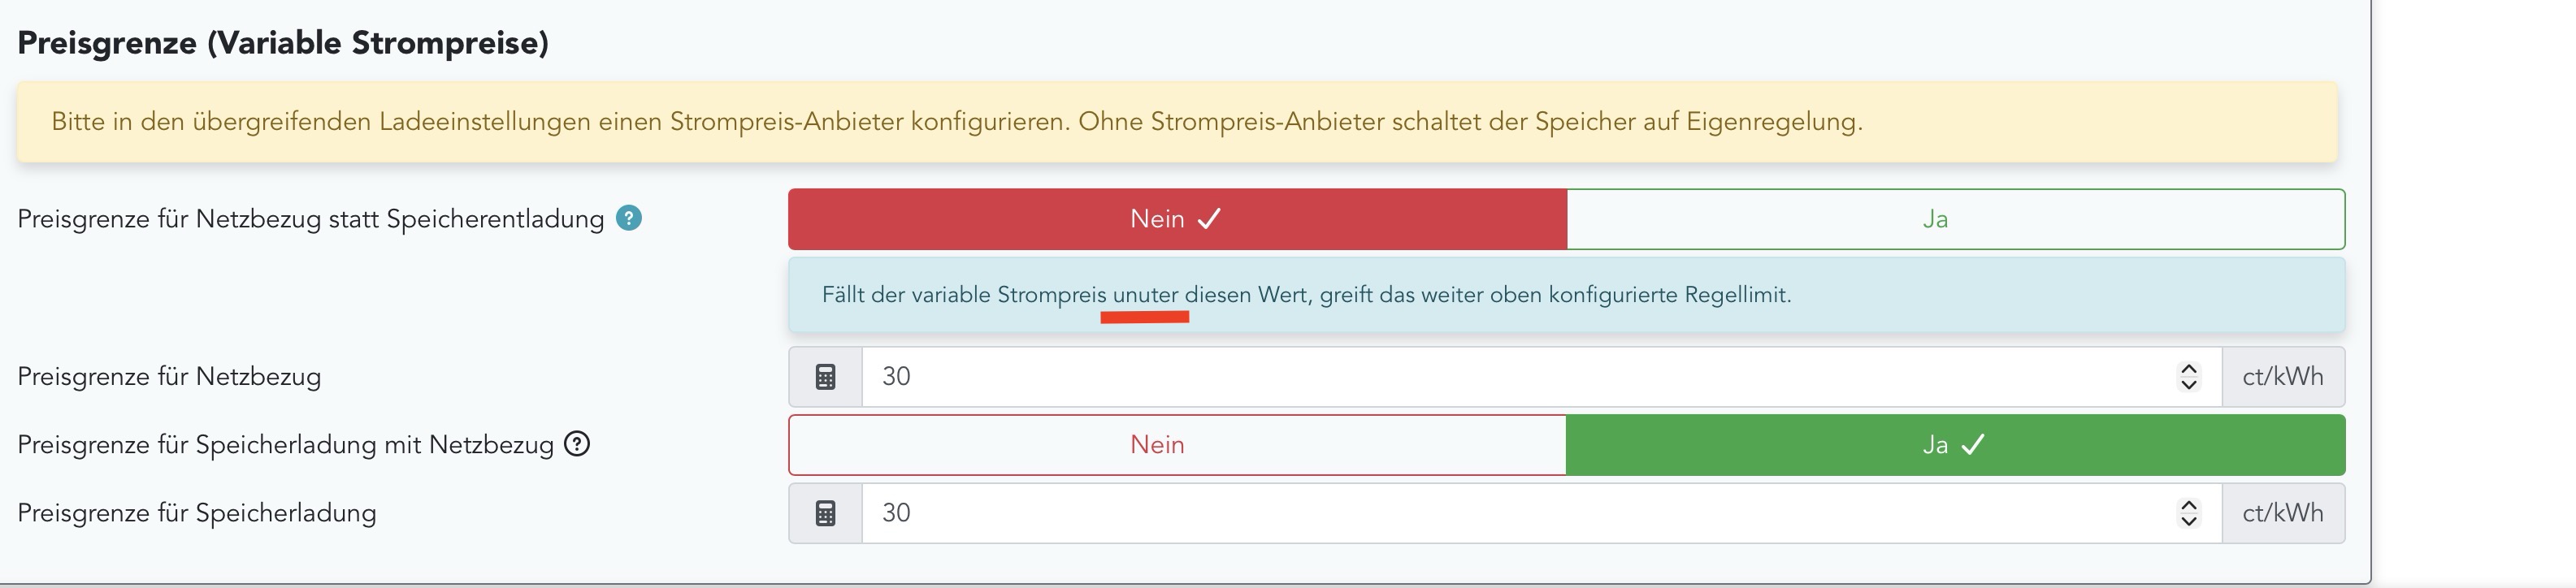The width and height of the screenshot is (2576, 588).
Task: Decrement the Preisgrenze für Speicherladung value
Action: (x=2188, y=521)
